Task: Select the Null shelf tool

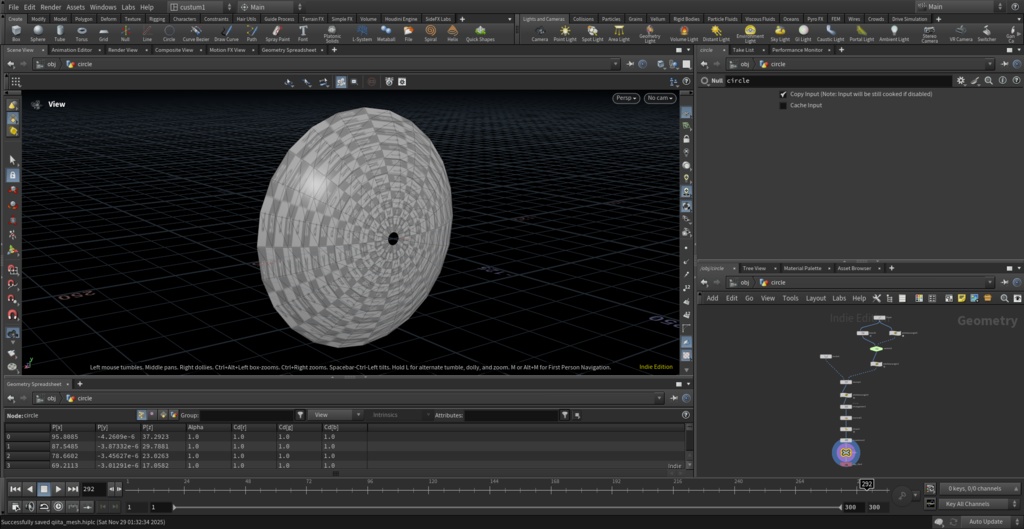Action: (x=125, y=33)
